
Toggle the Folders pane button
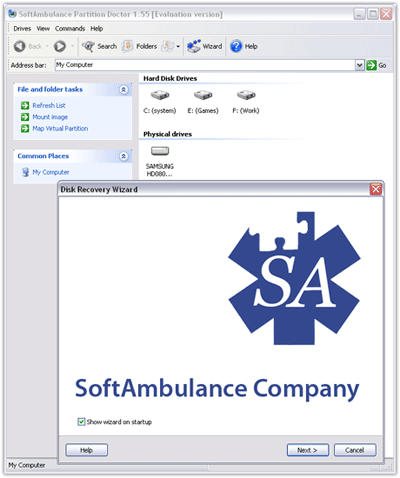[139, 46]
